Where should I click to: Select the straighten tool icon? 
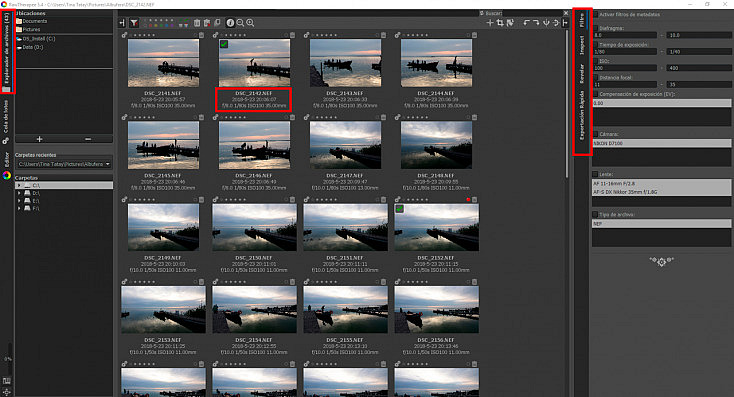point(510,22)
